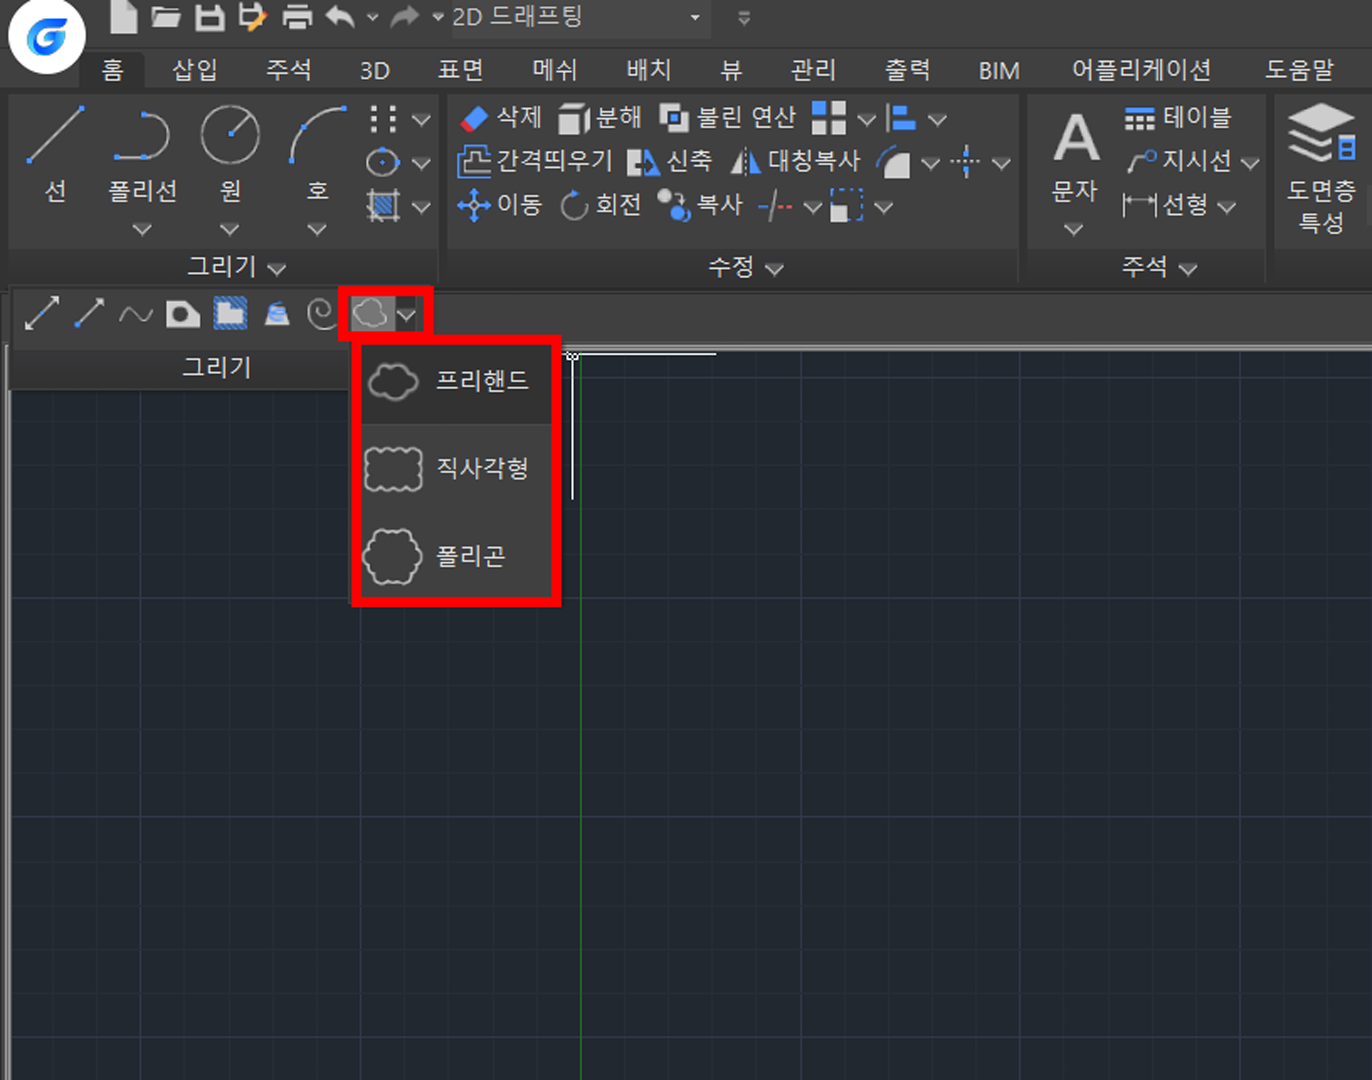Switch to the 삽입 ribbon tab
1372x1080 pixels.
(x=195, y=69)
